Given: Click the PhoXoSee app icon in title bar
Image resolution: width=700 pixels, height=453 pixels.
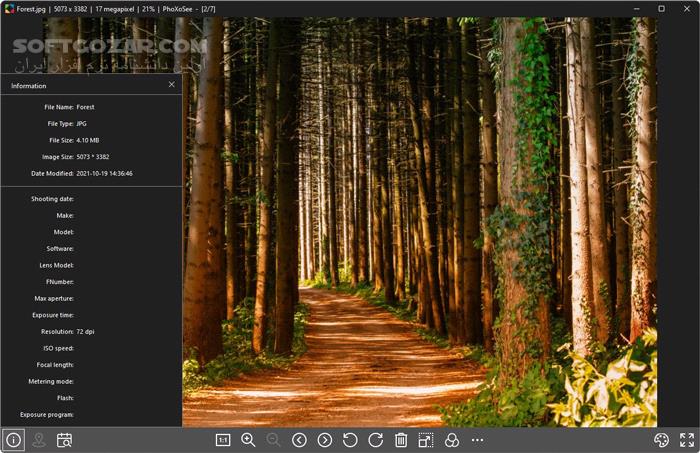Looking at the screenshot, I should [x=9, y=8].
